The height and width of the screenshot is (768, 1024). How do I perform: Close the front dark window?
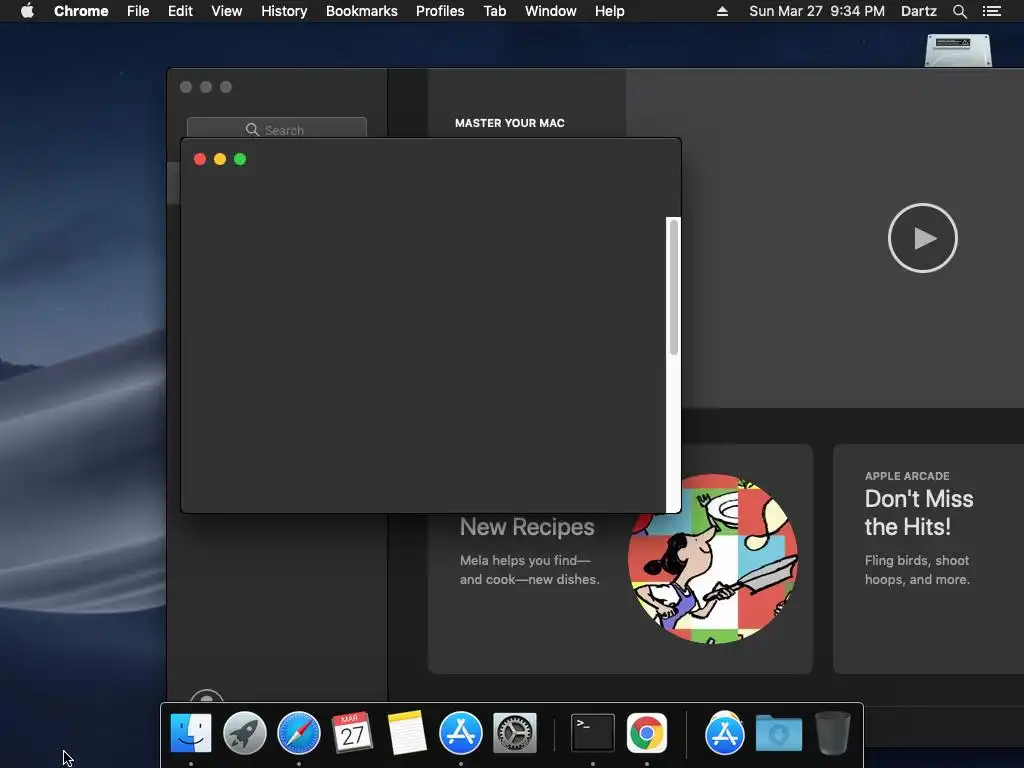(x=200, y=159)
